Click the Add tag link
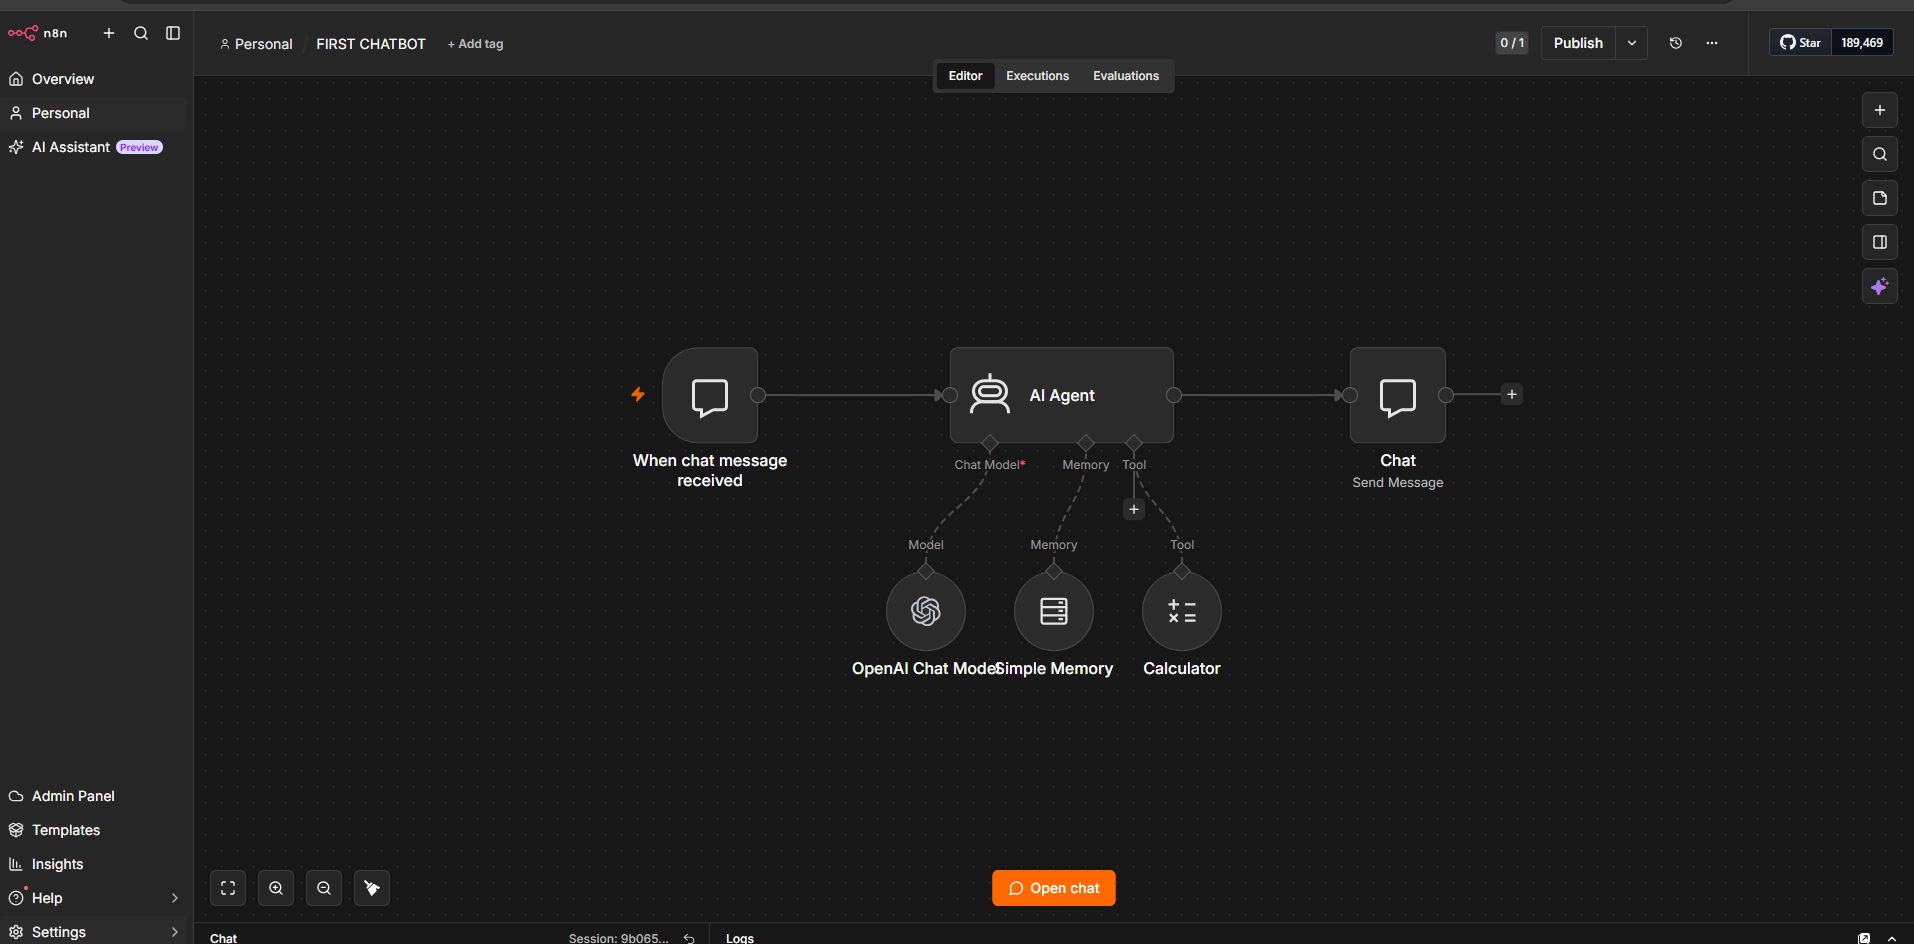 476,44
